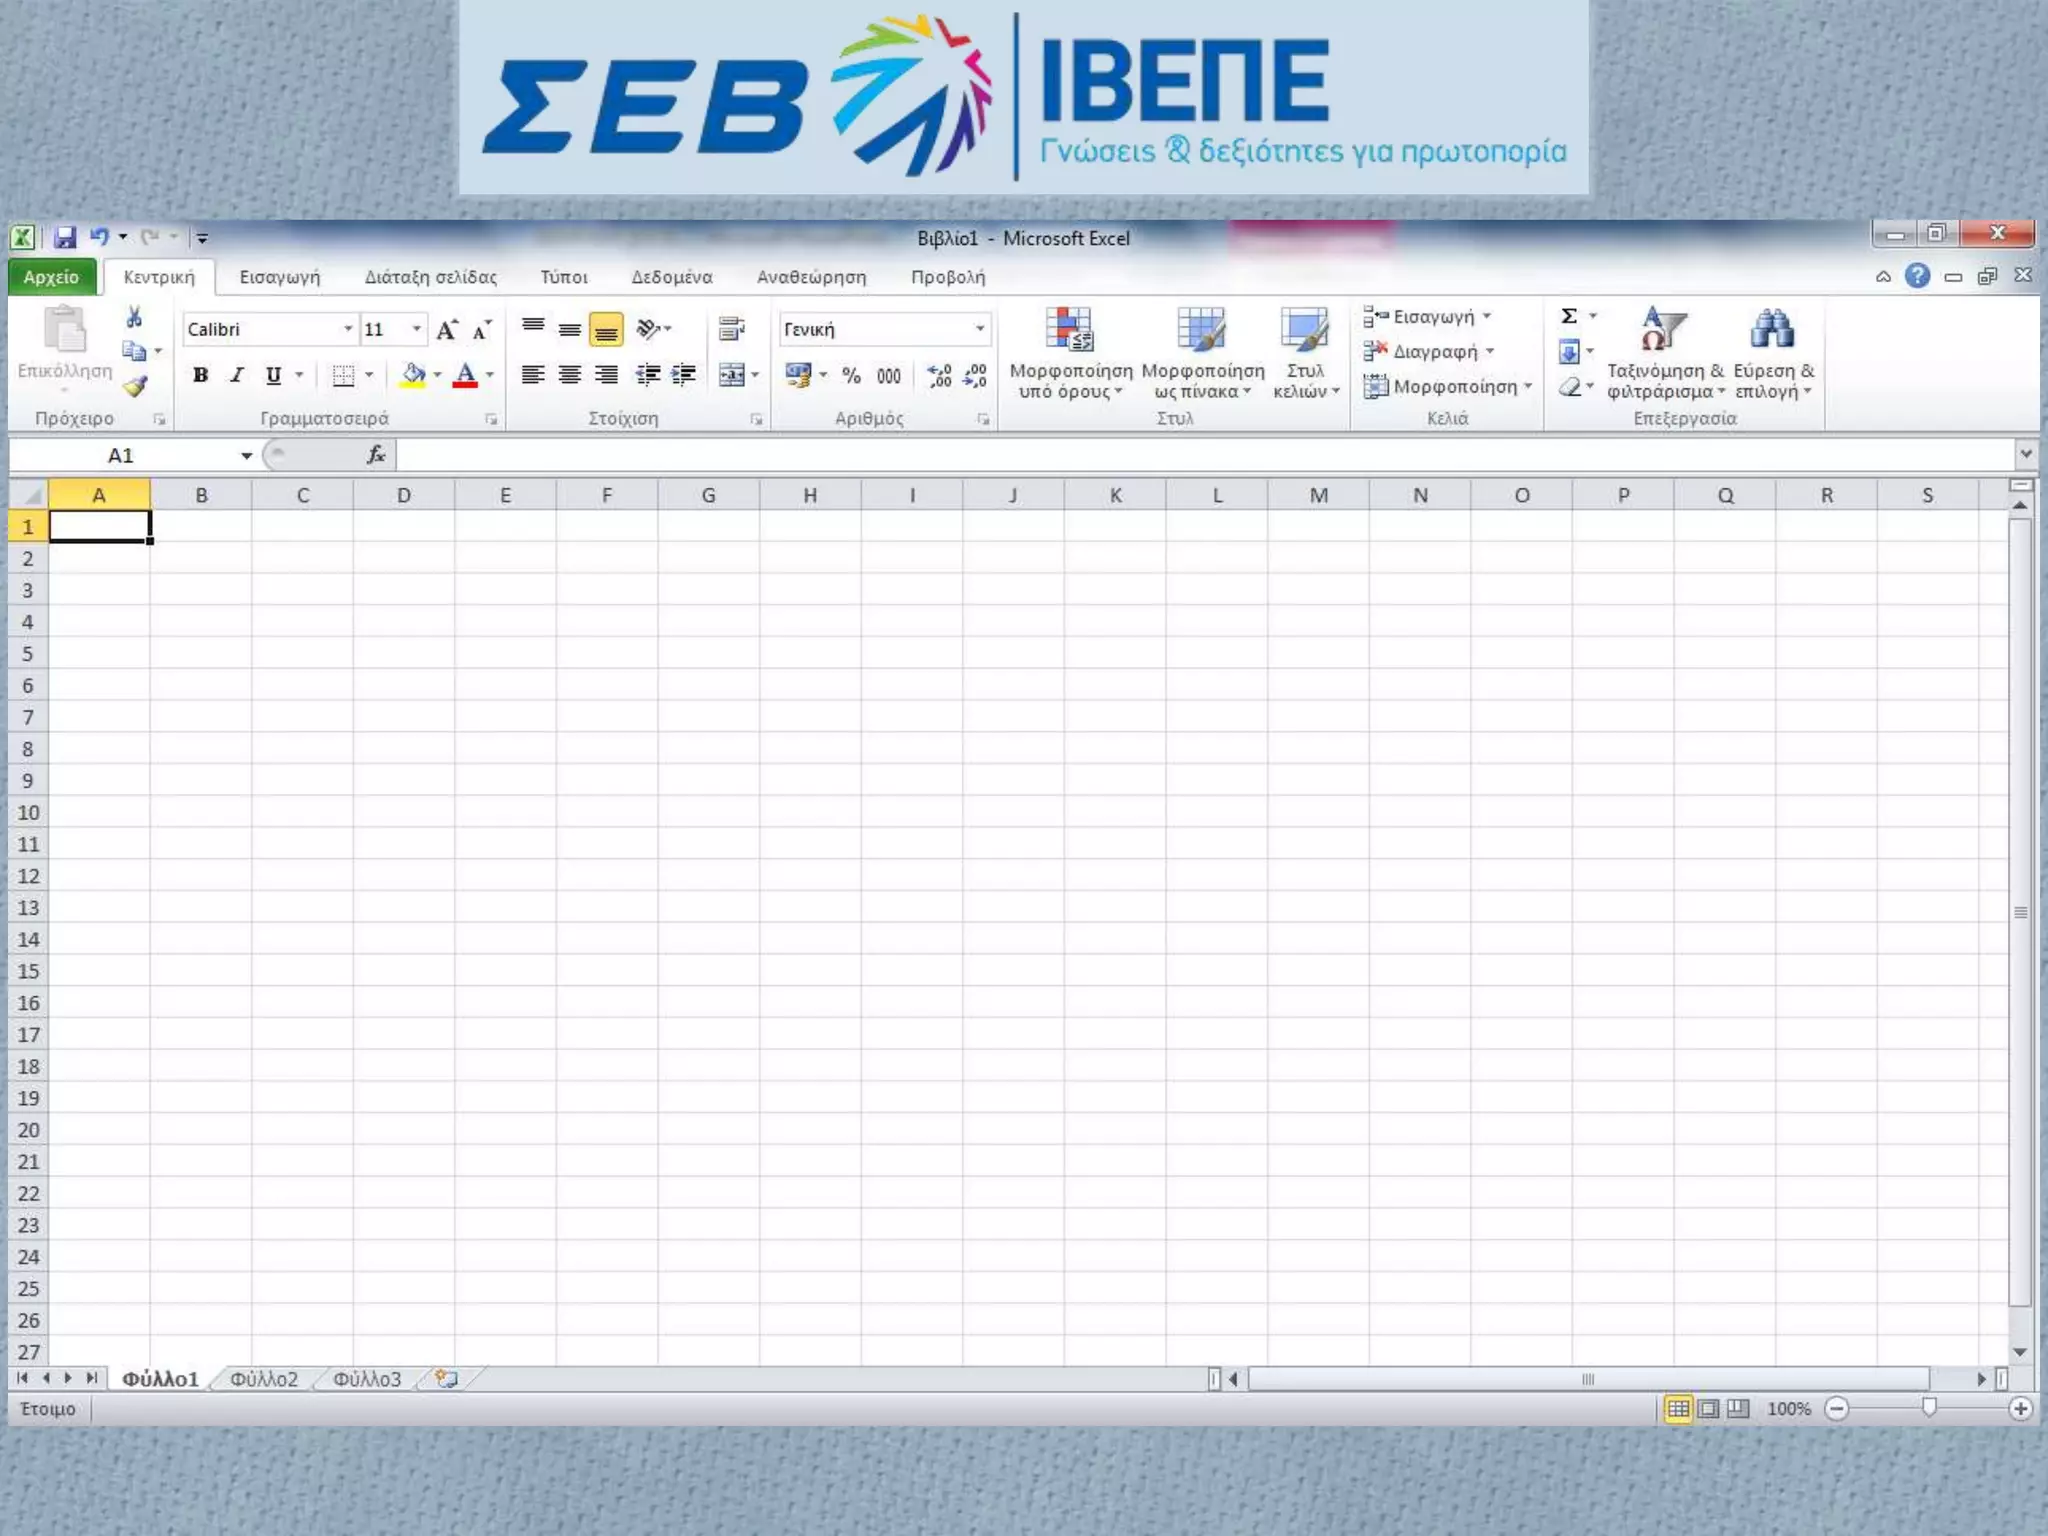
Task: Expand the Calibri font name dropdown
Action: pos(348,329)
